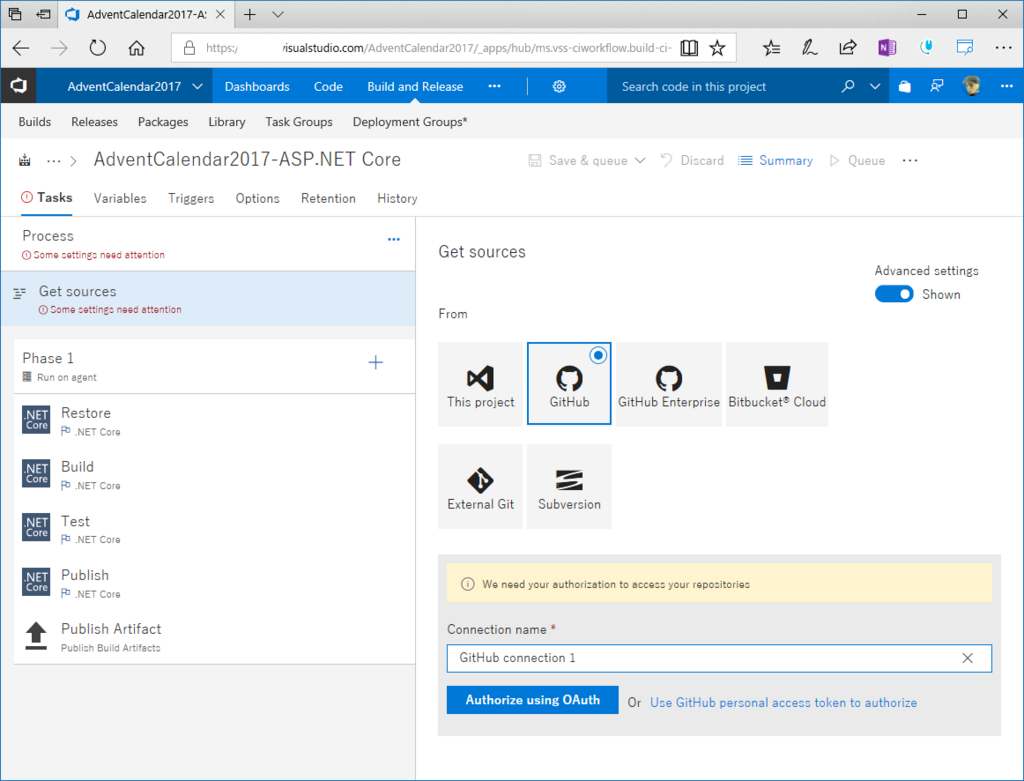
Task: Select External Git source tile
Action: point(480,486)
